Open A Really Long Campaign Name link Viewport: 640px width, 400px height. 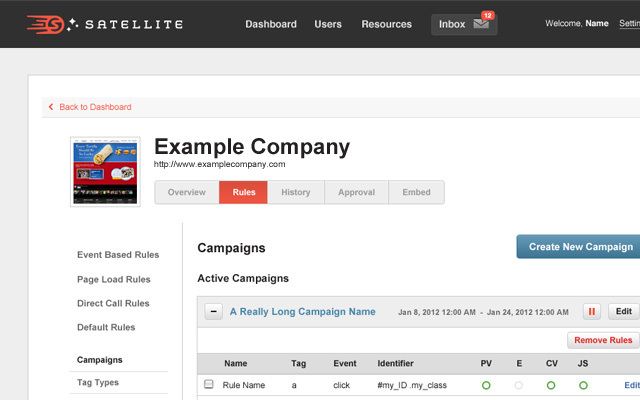point(302,312)
